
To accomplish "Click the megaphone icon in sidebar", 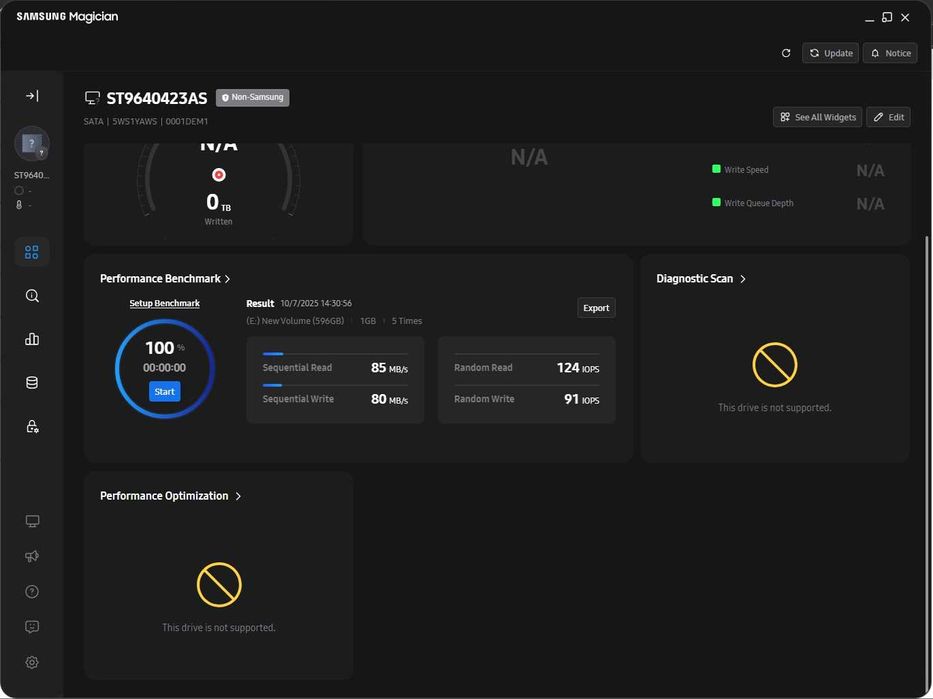I will coord(32,556).
